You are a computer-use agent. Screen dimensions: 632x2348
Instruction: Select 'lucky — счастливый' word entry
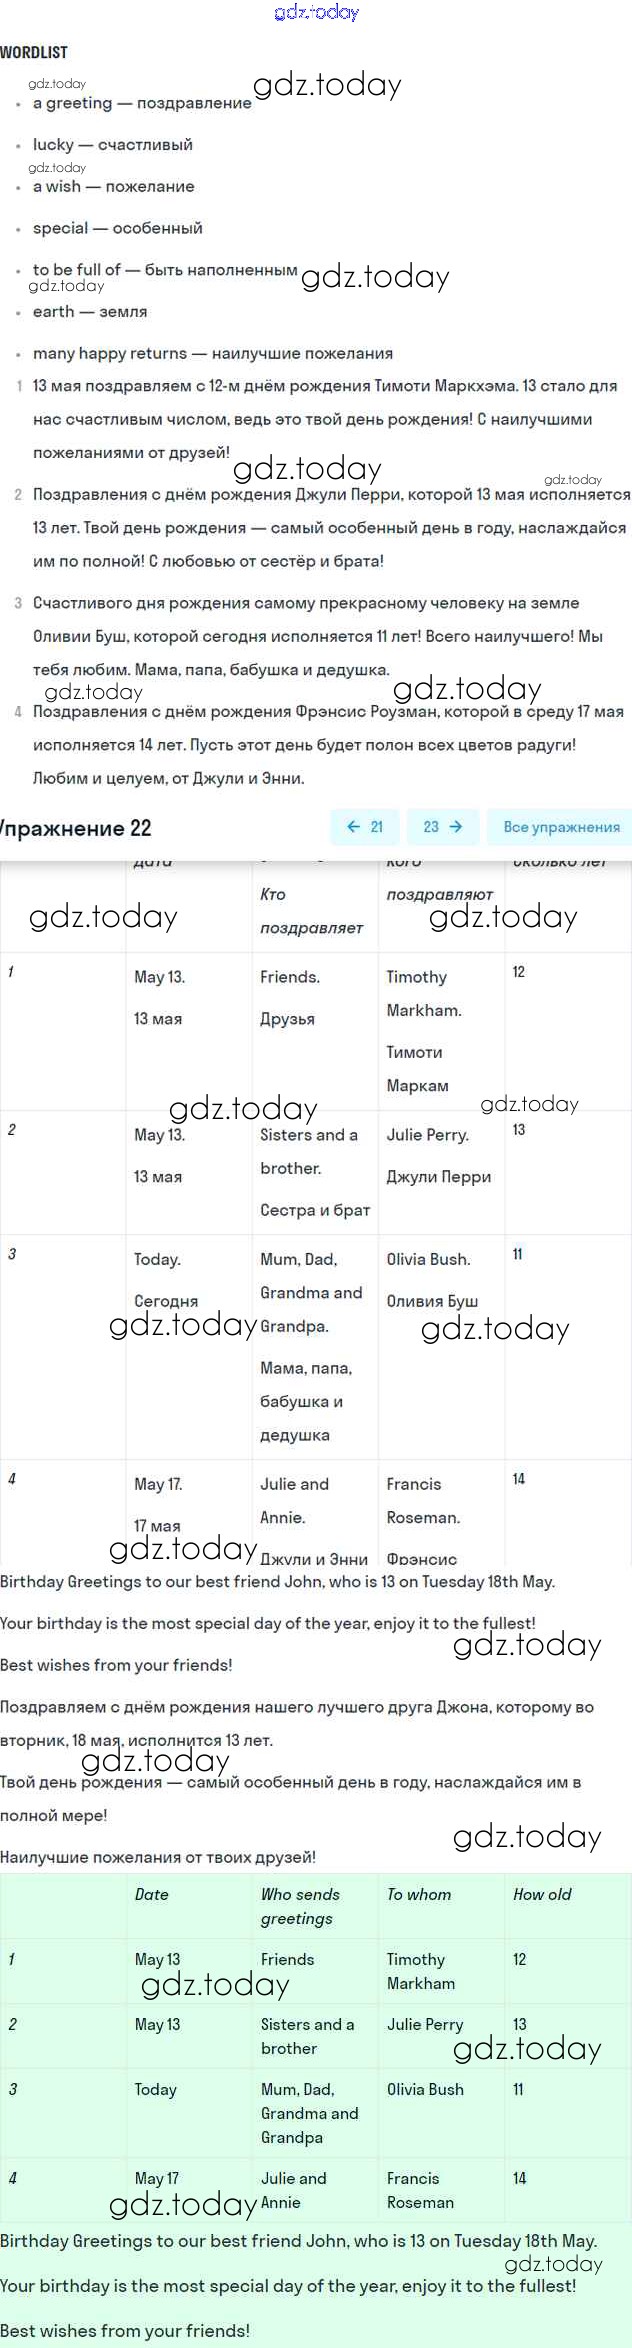[x=112, y=144]
